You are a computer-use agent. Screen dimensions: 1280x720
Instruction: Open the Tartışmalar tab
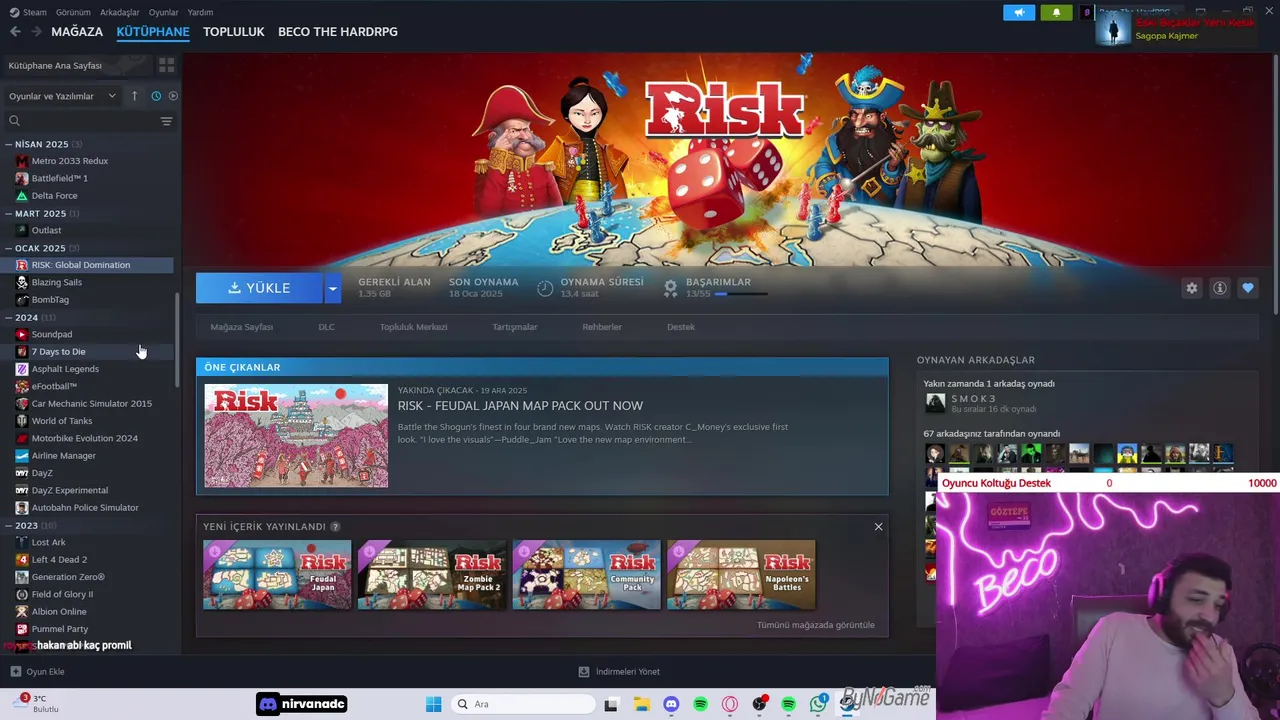pyautogui.click(x=515, y=327)
